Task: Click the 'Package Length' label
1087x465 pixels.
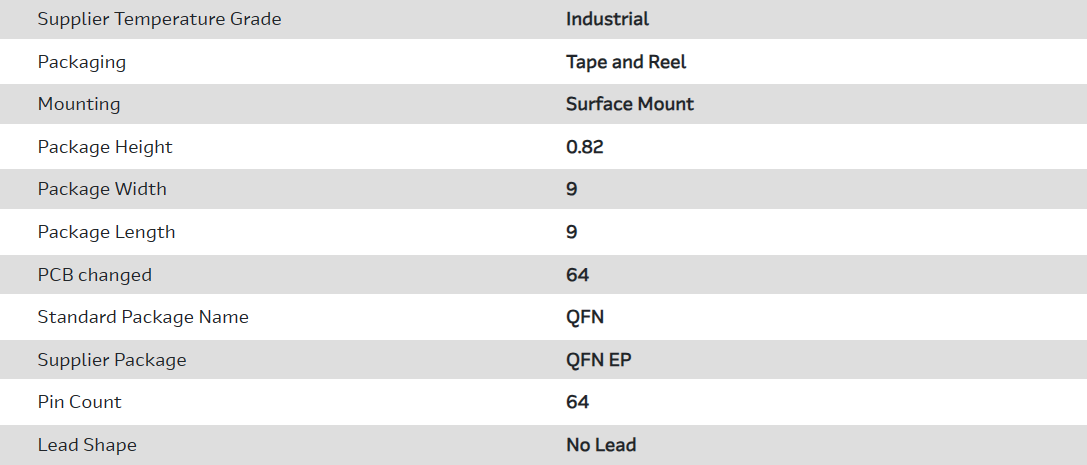Action: point(106,232)
